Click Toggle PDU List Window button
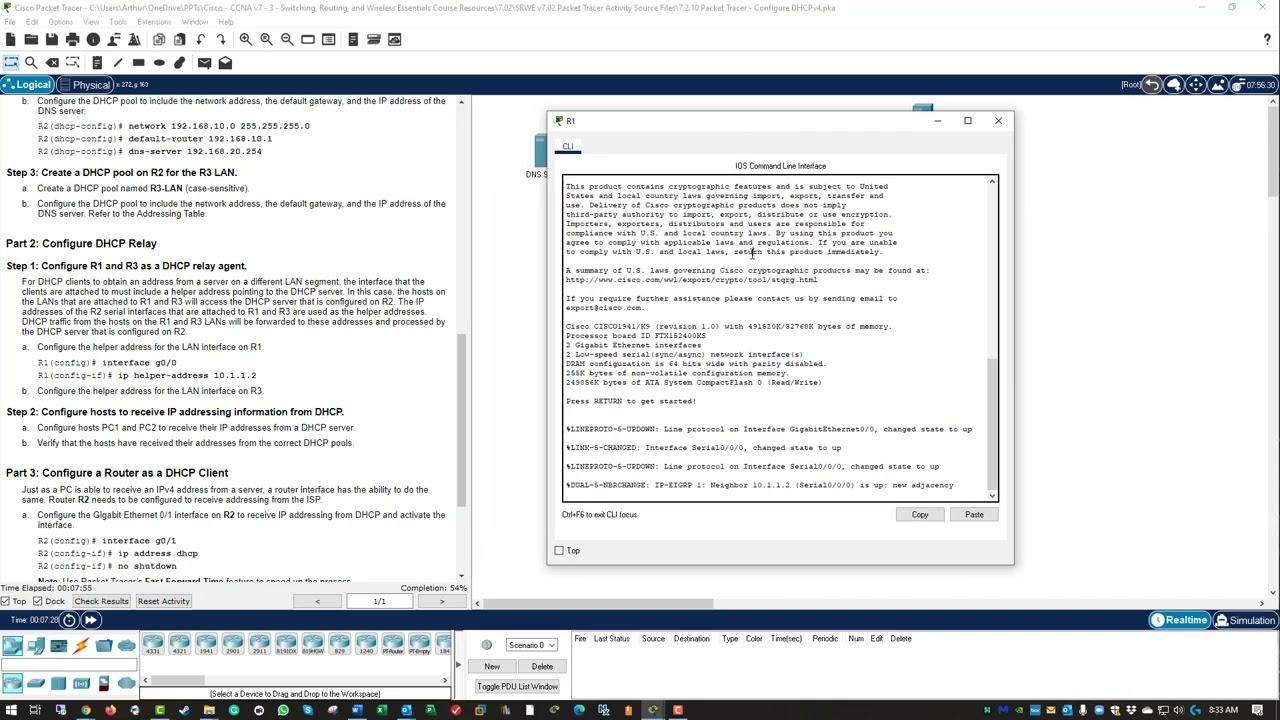Viewport: 1280px width, 720px height. click(x=517, y=687)
